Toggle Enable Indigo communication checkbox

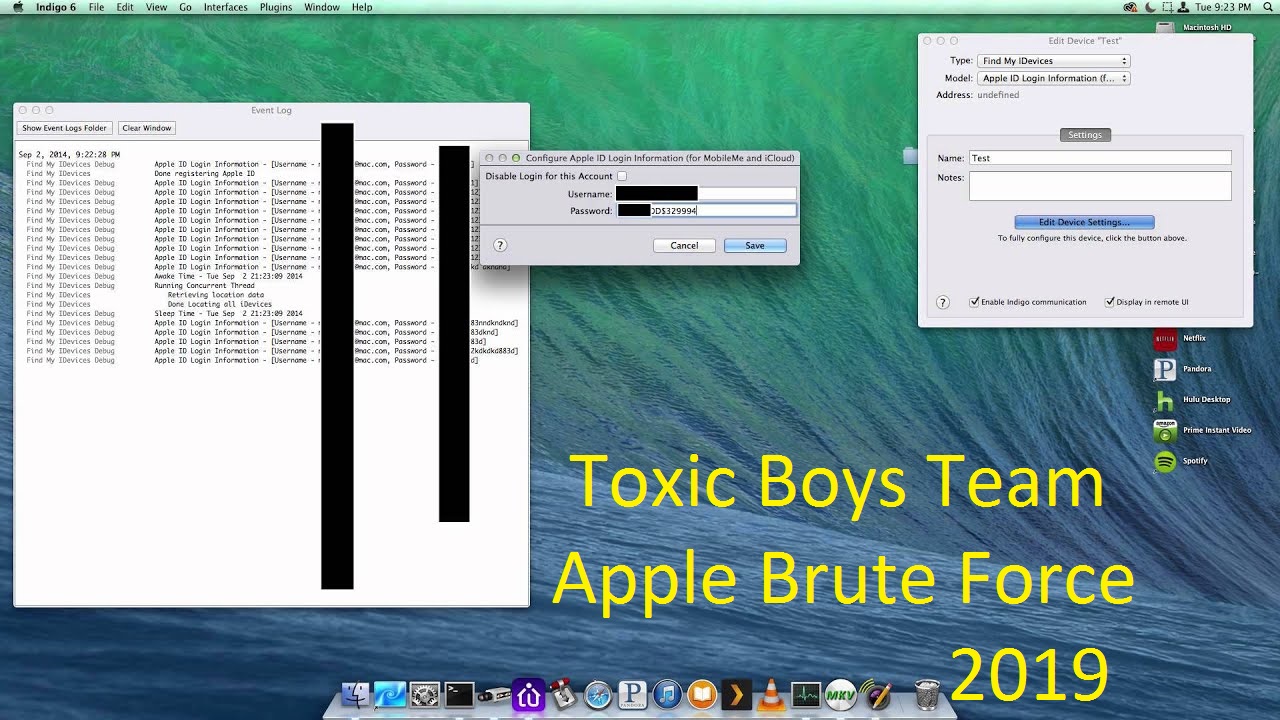(x=975, y=302)
